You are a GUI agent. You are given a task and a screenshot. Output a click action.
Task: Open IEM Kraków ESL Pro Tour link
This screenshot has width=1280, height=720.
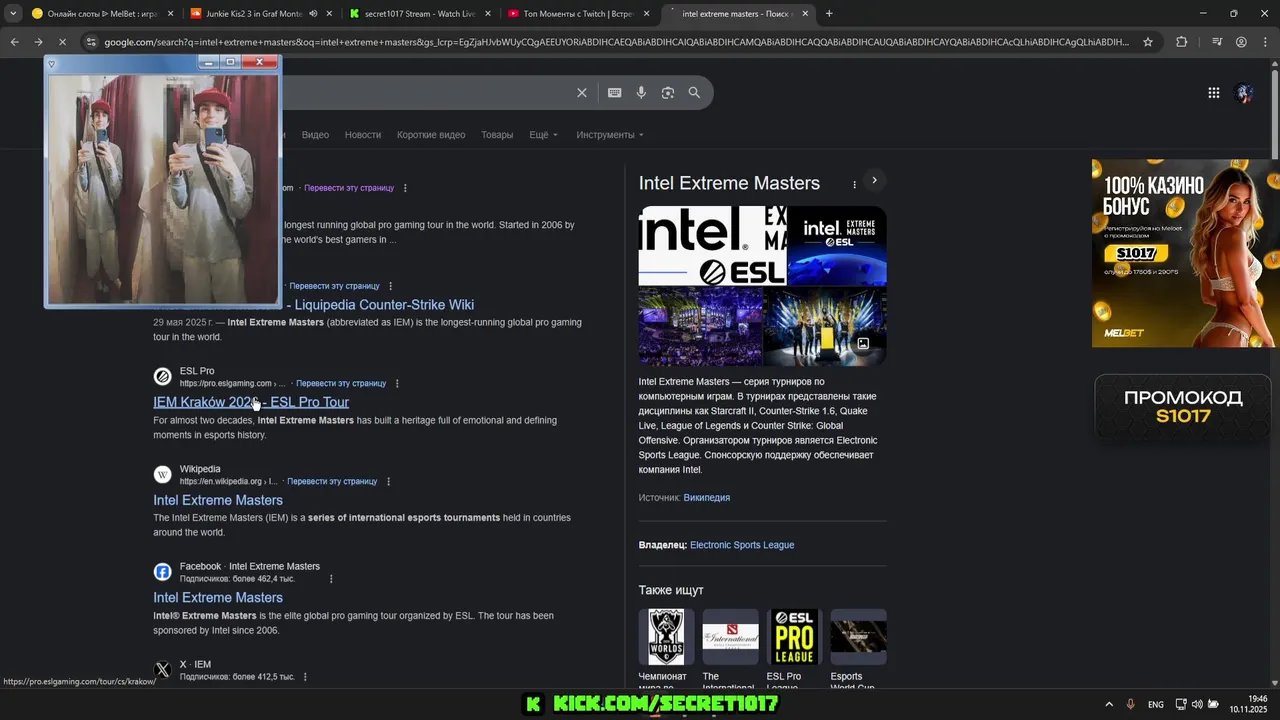point(251,402)
